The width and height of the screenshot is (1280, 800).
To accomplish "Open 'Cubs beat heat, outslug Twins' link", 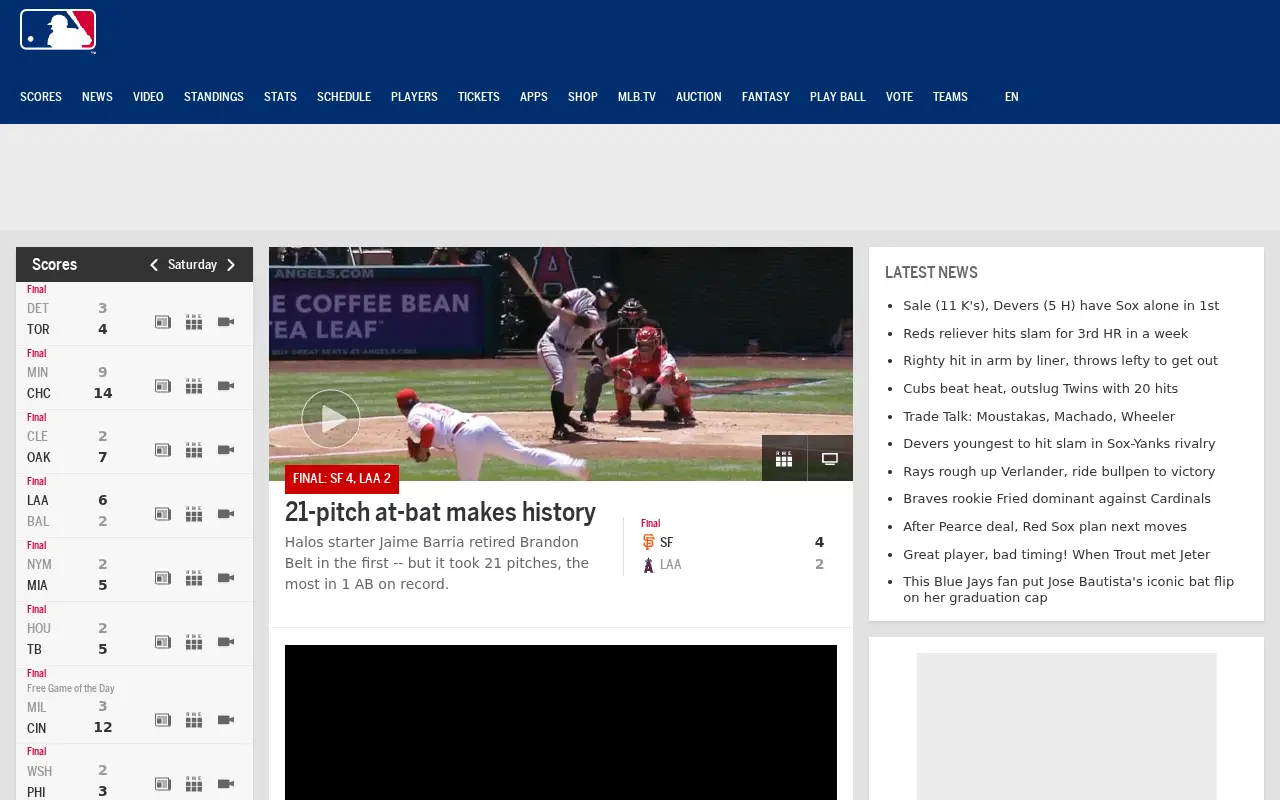I will (1040, 388).
